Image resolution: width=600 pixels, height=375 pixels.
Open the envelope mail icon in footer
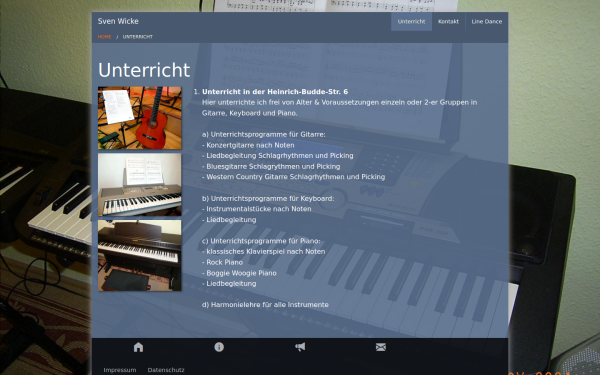(x=381, y=347)
